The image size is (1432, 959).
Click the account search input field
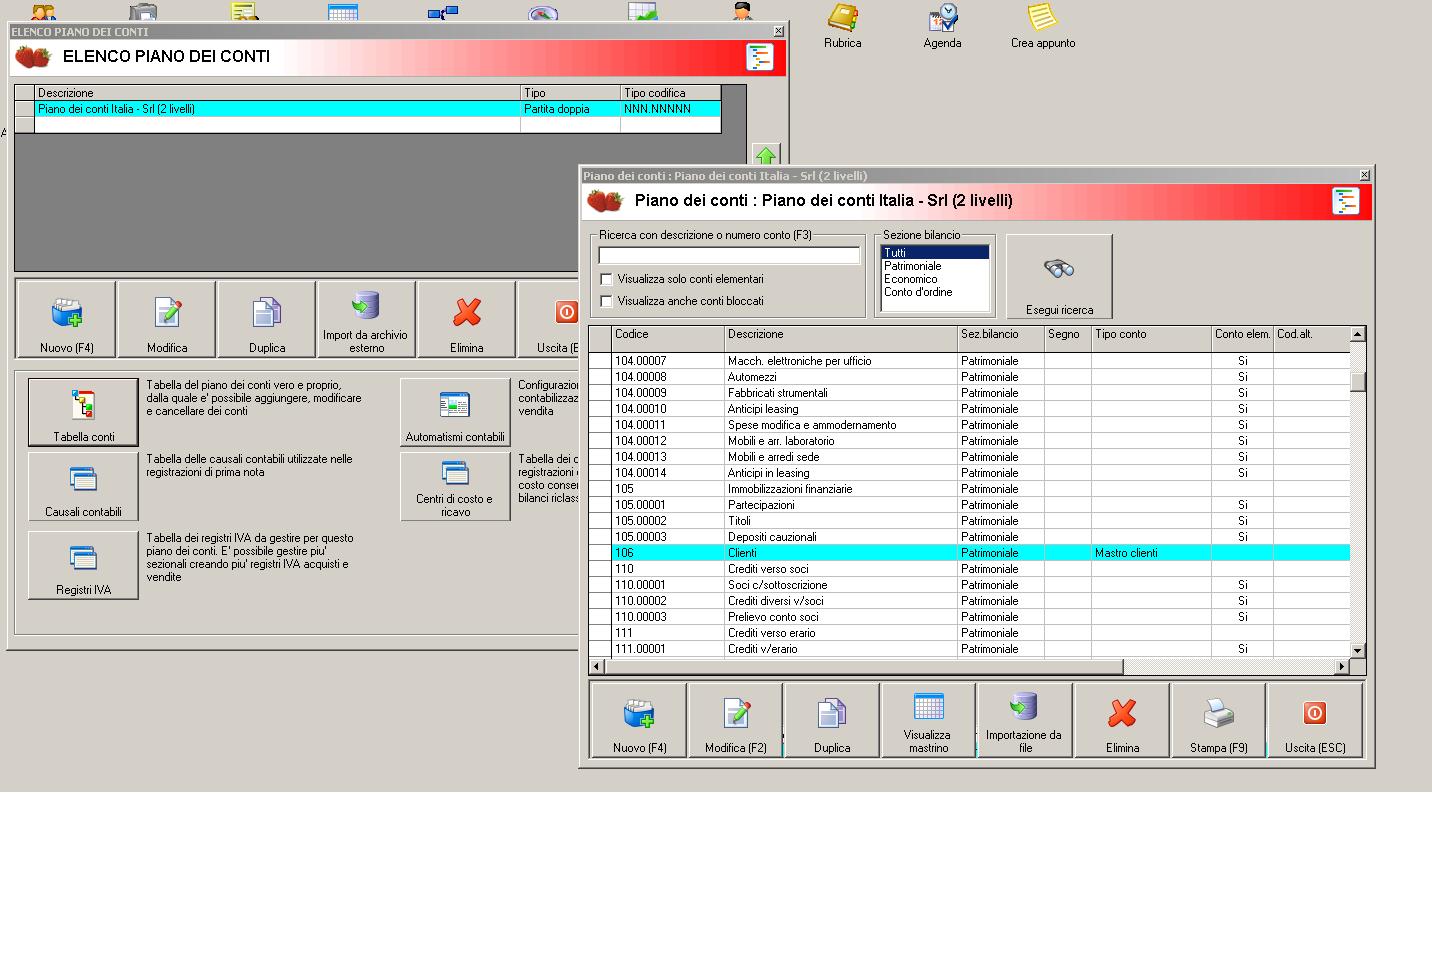pyautogui.click(x=728, y=256)
